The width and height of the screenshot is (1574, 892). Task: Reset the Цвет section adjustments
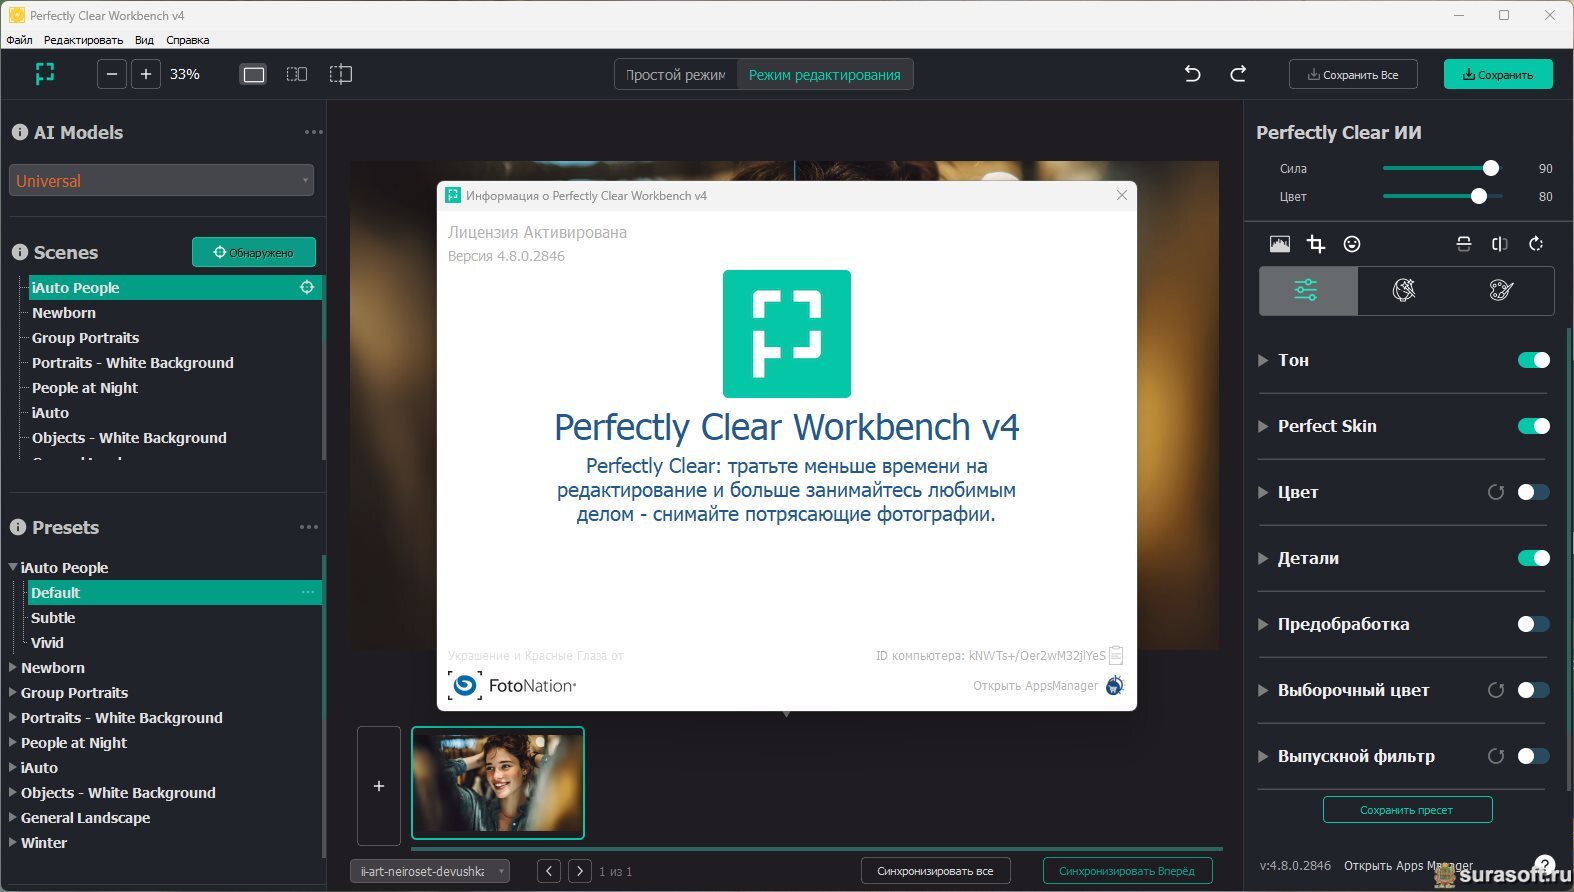[x=1496, y=492]
